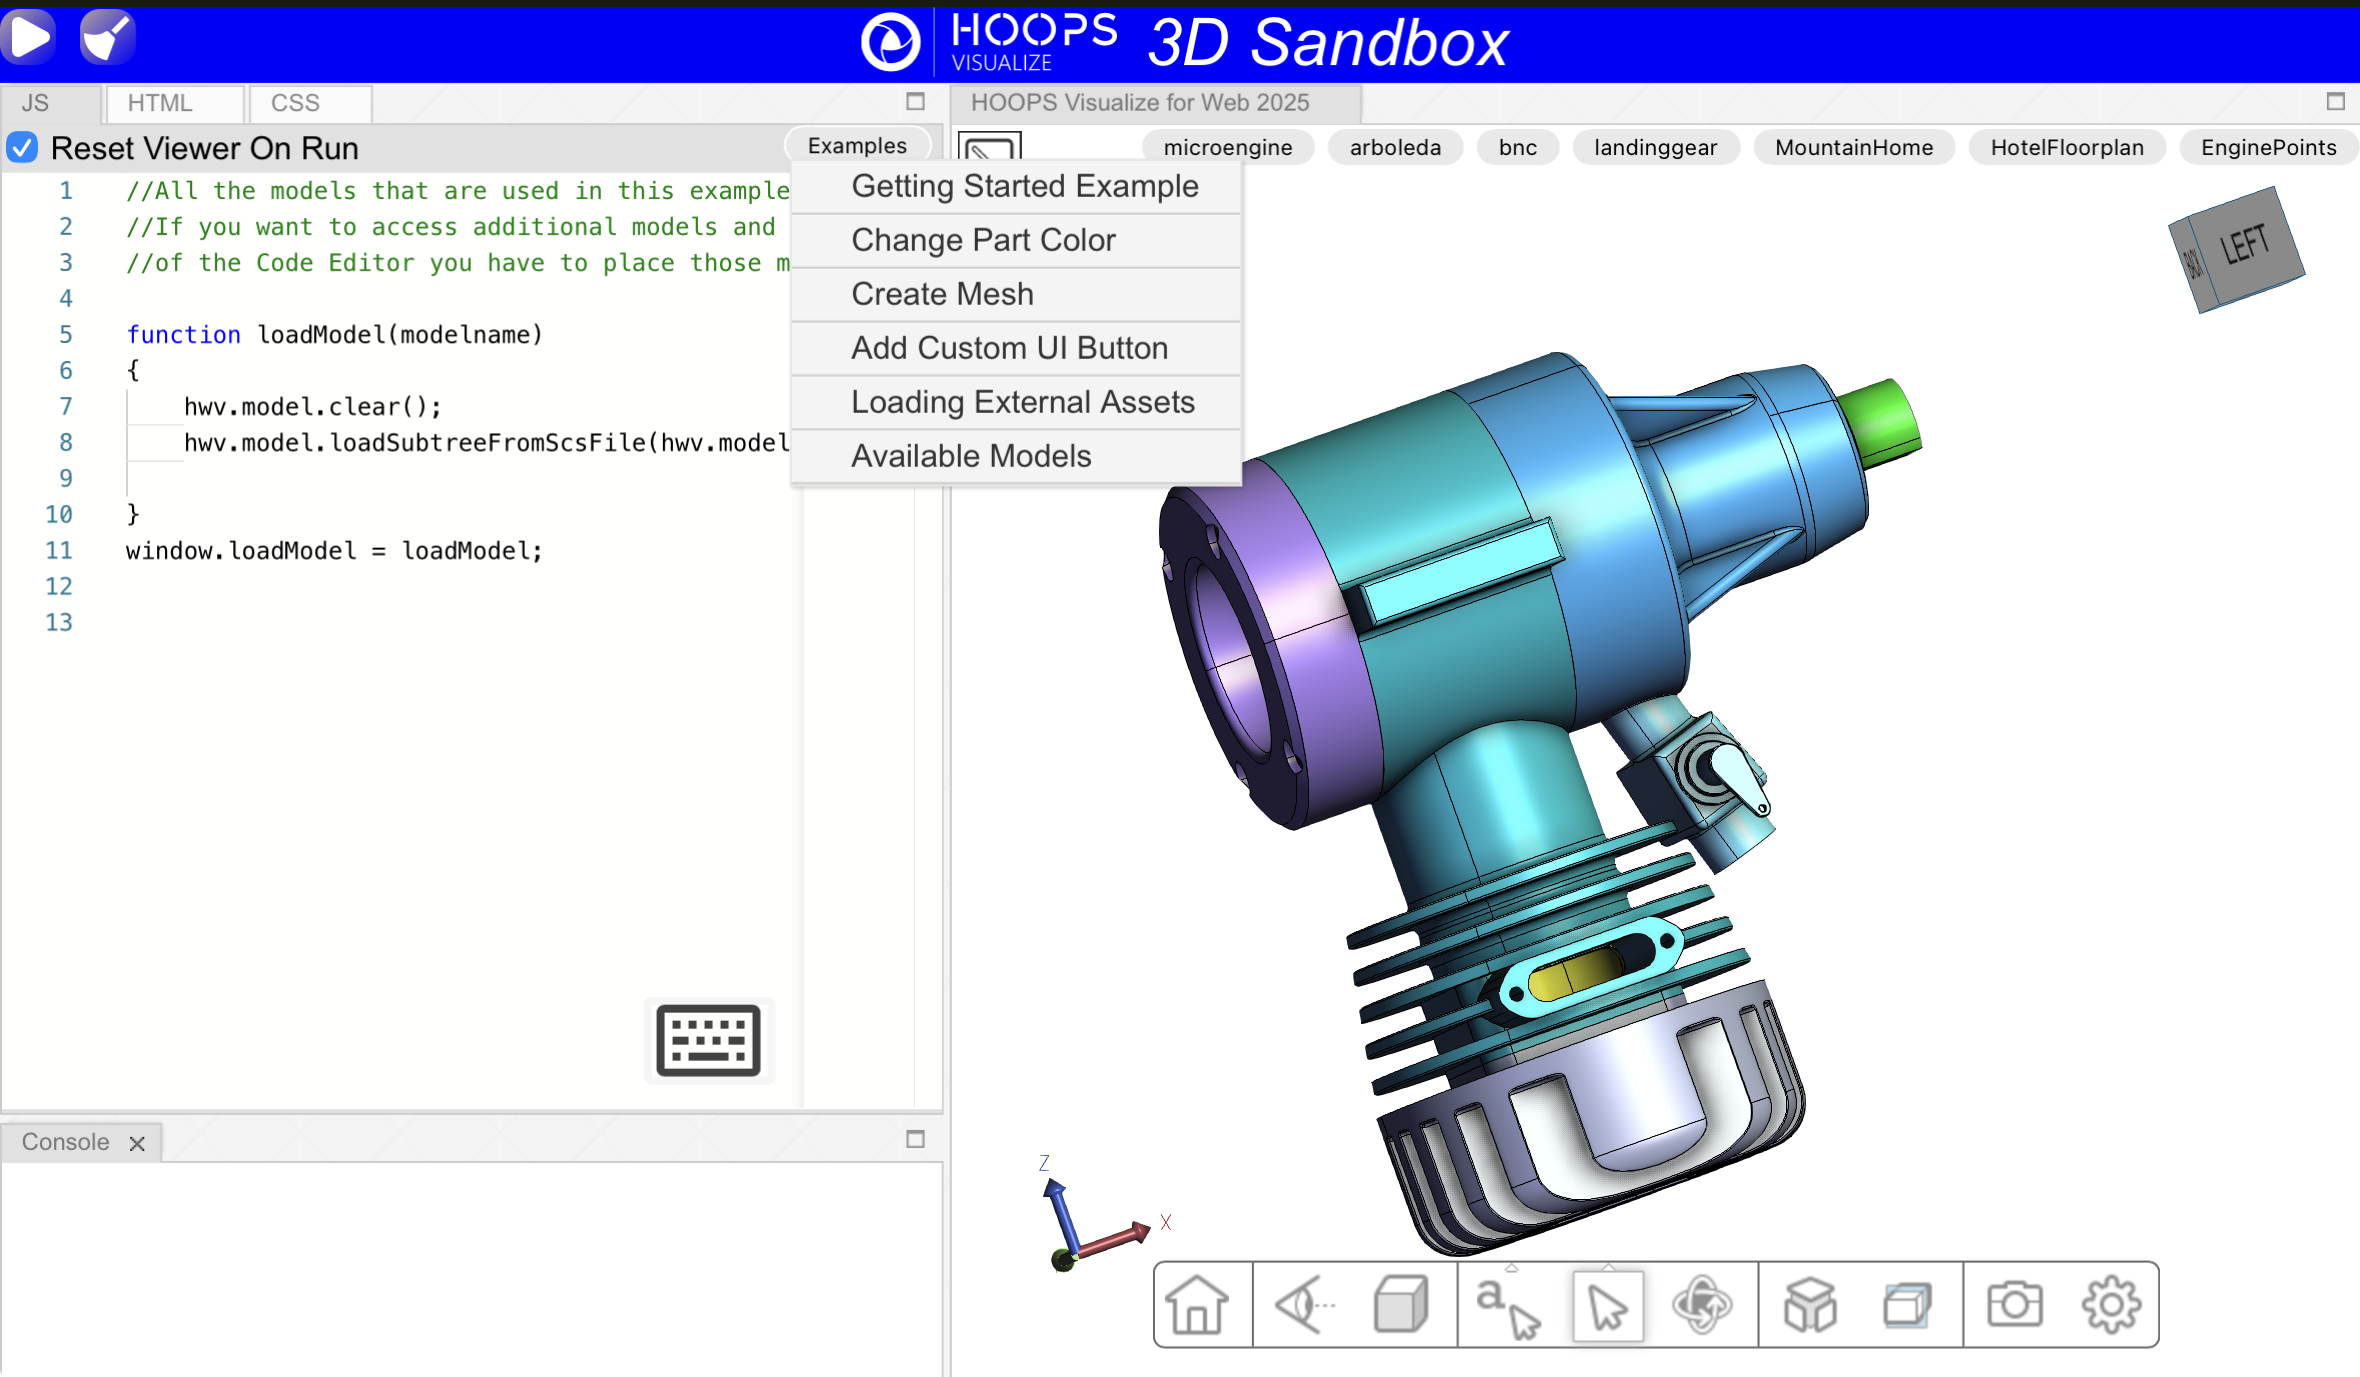Load the MountainHome model
This screenshot has height=1377, width=2360.
1853,148
